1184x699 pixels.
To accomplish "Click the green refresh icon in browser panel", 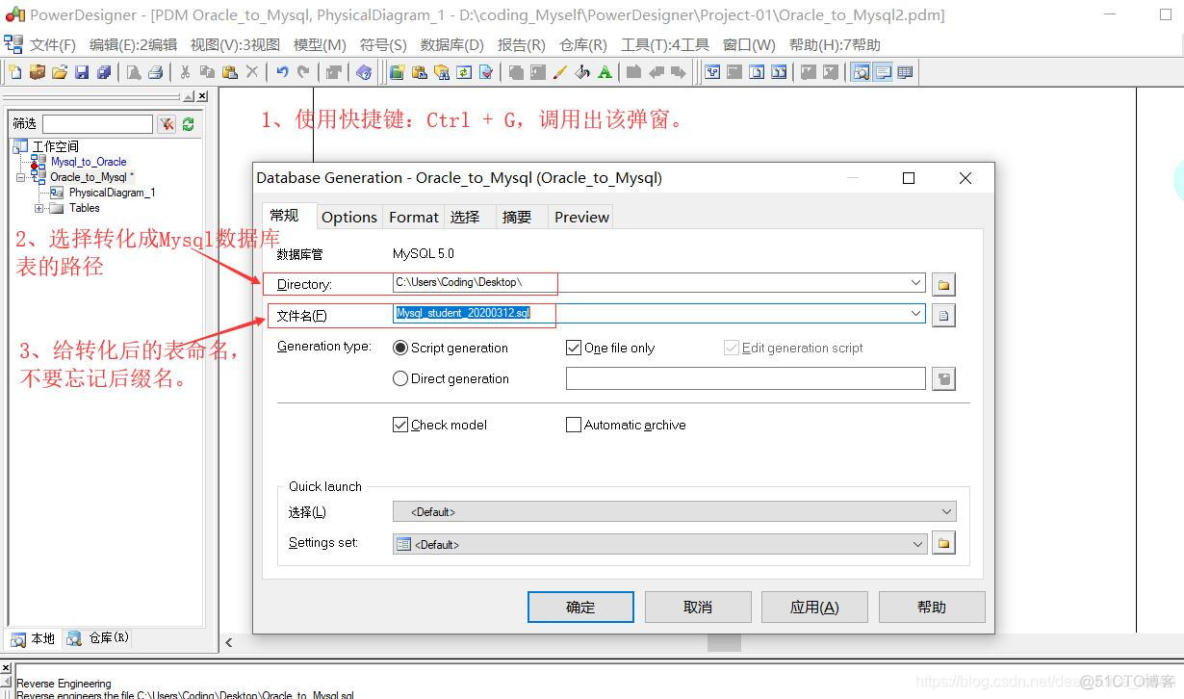I will [188, 124].
